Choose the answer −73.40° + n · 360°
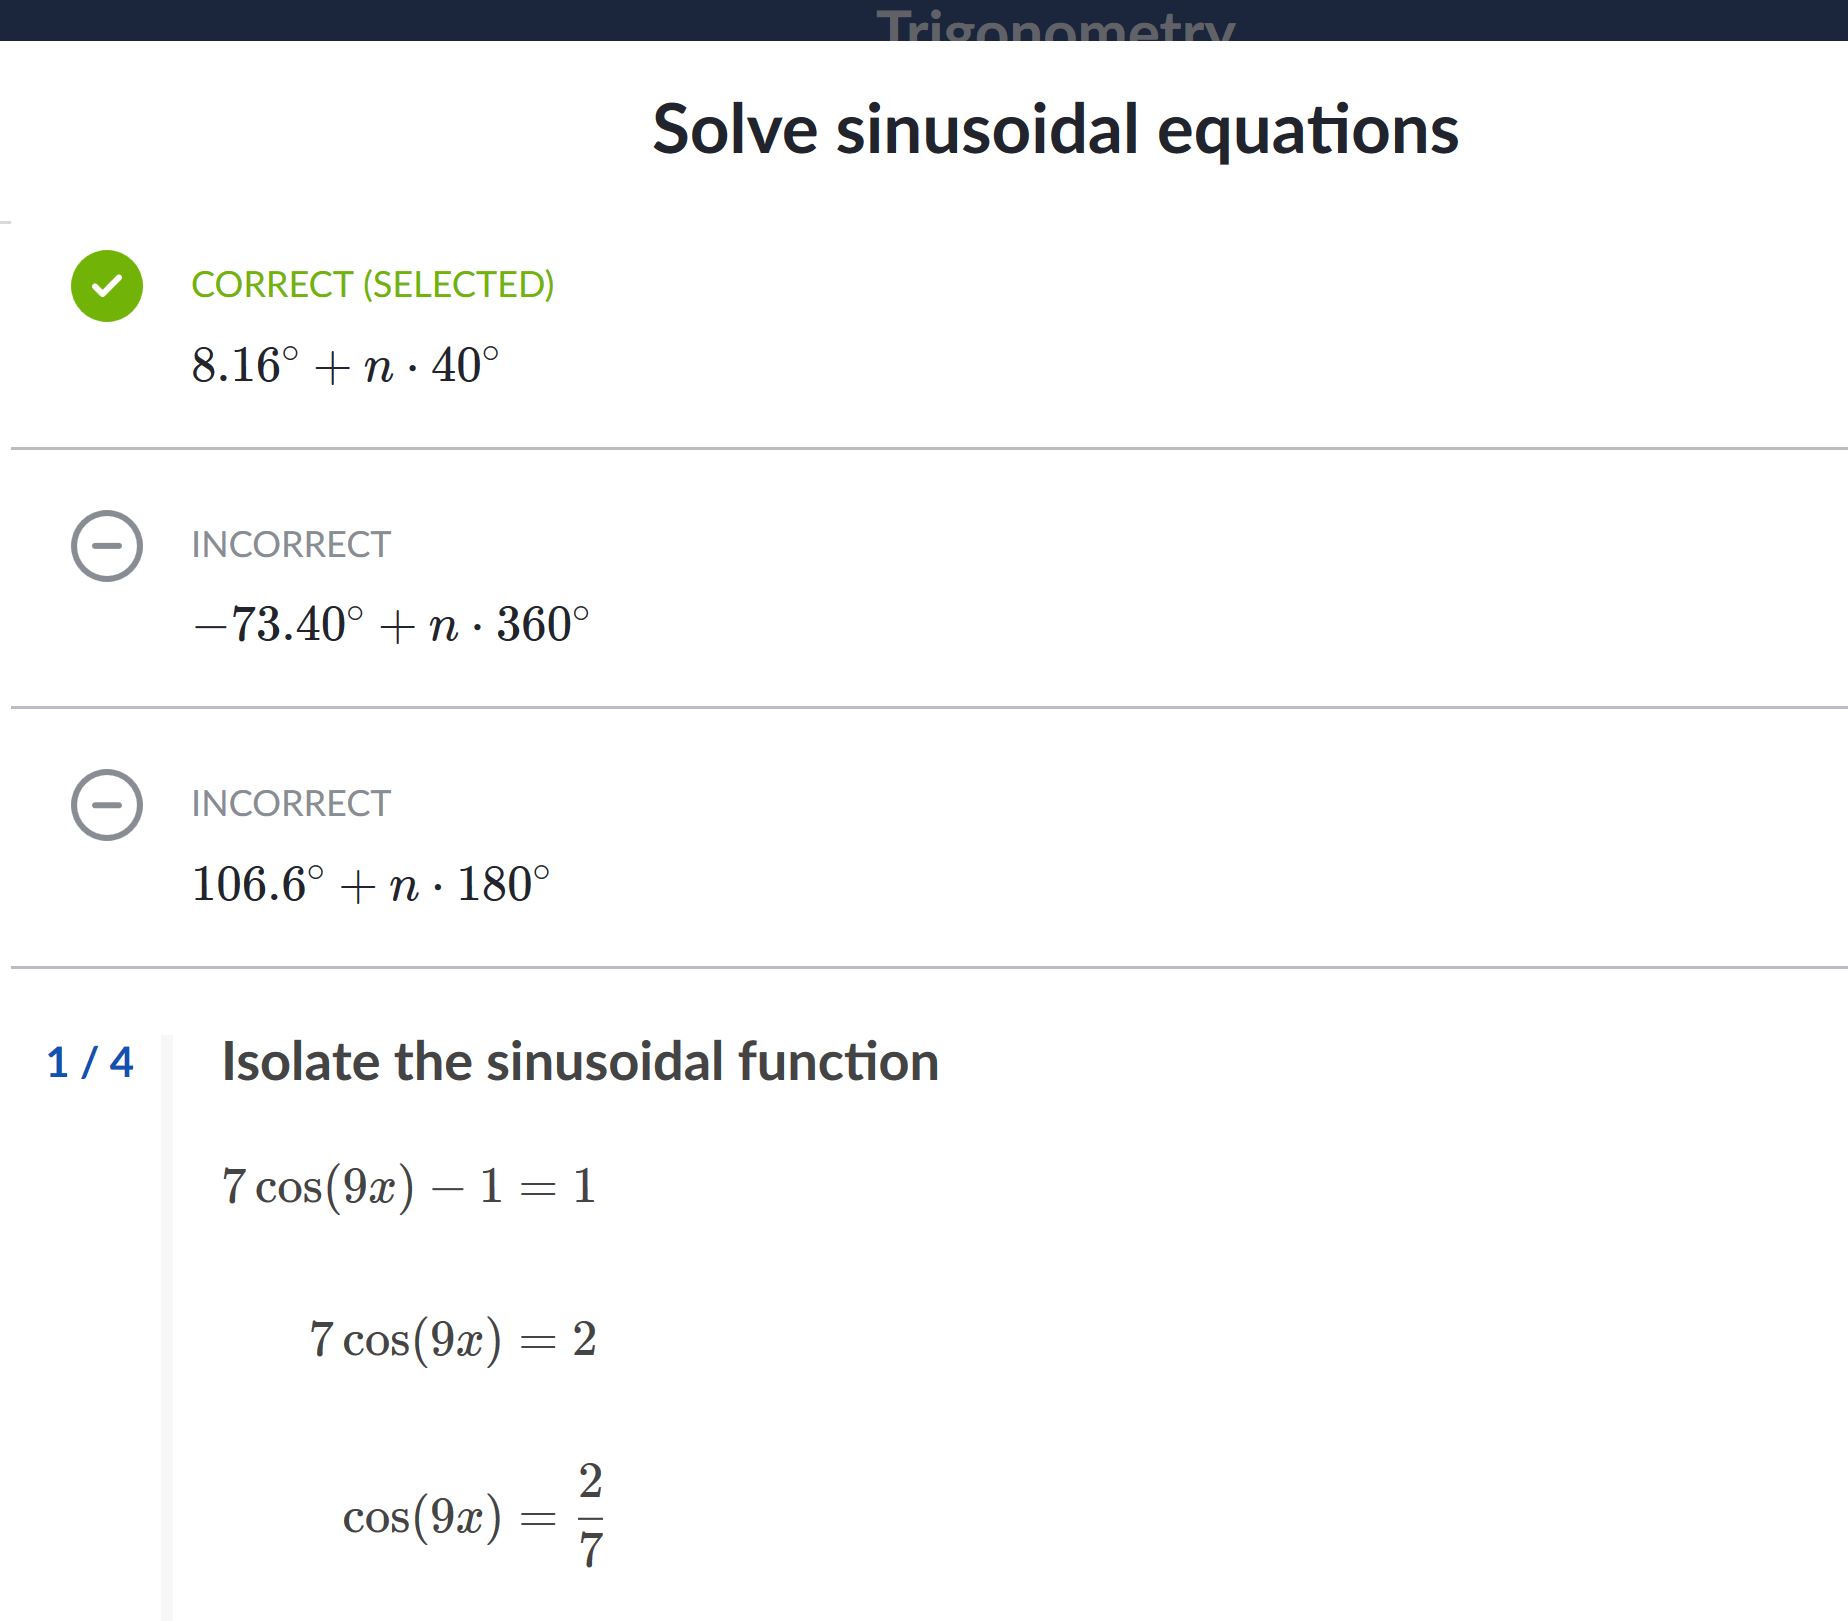The image size is (1848, 1621). tap(391, 625)
